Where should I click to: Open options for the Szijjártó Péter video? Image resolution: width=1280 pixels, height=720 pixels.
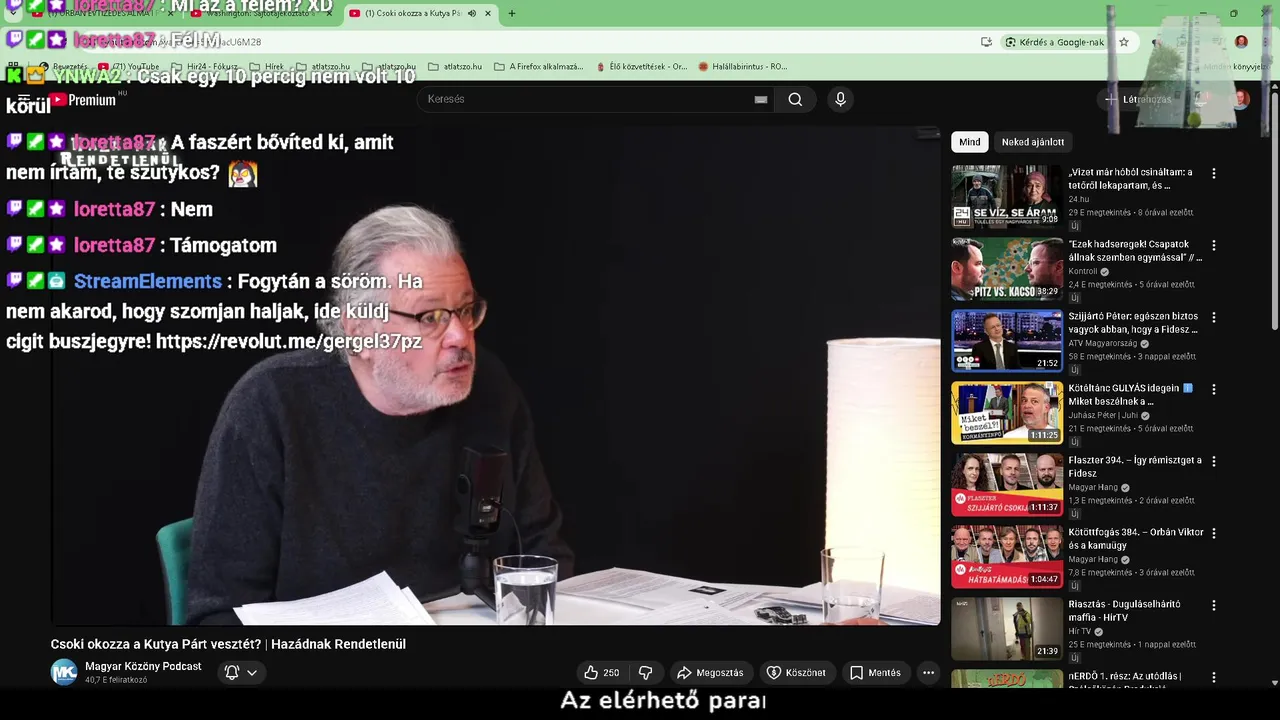point(1214,317)
